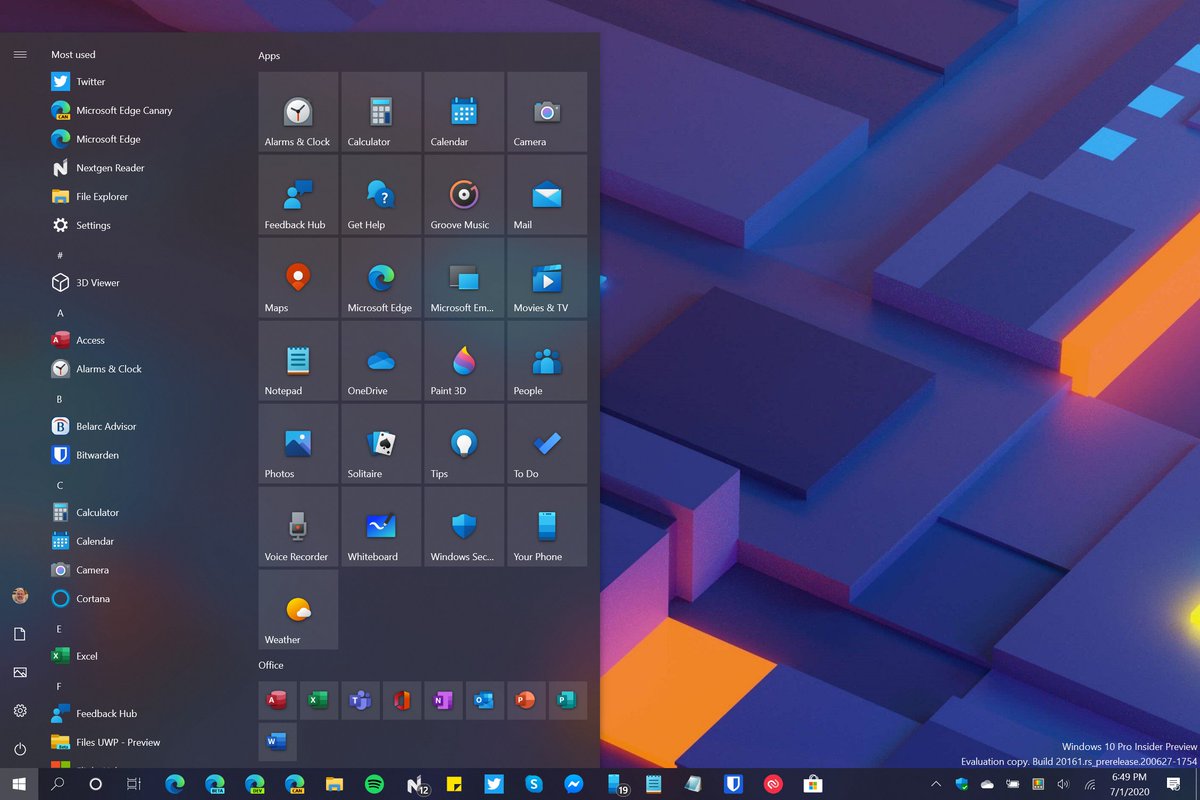
Task: Open the Publisher tile in Office group
Action: tap(568, 700)
